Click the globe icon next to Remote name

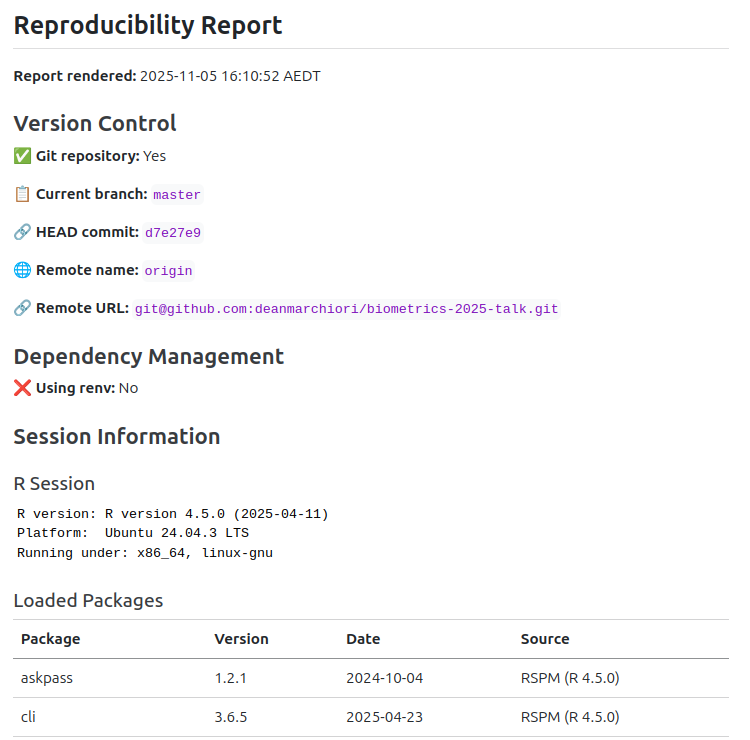point(22,270)
